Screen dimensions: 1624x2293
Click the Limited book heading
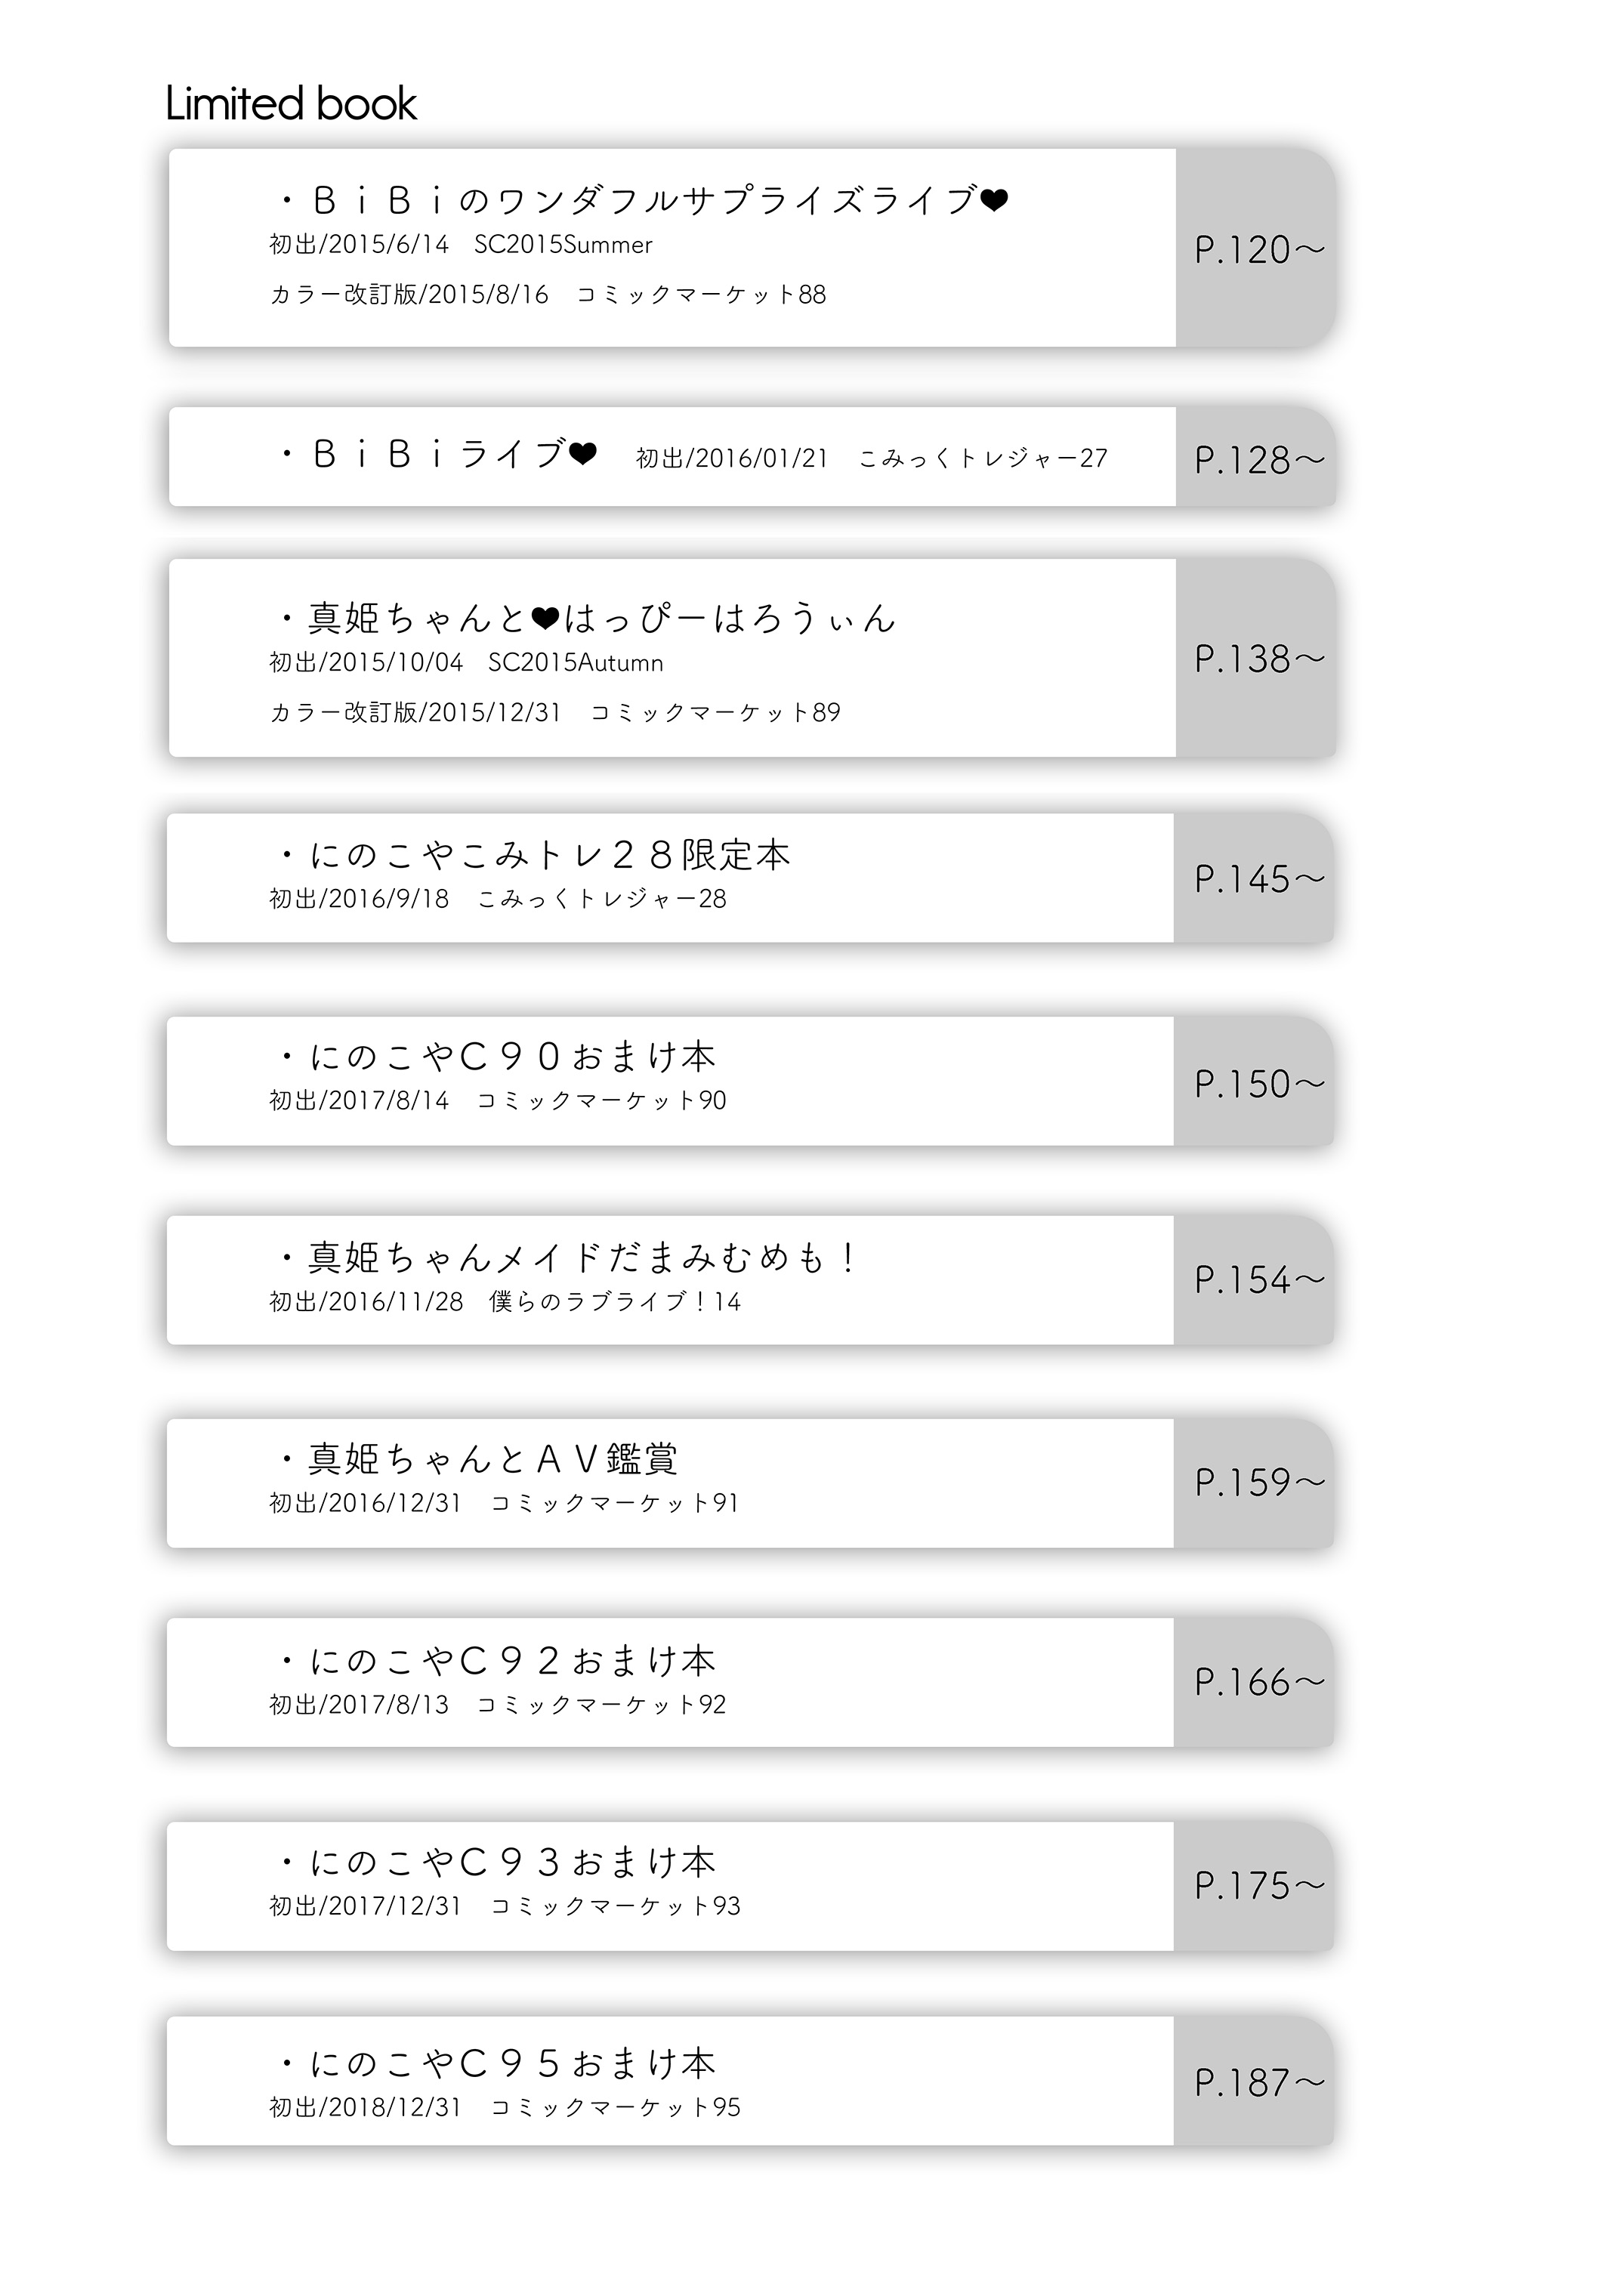coord(291,103)
